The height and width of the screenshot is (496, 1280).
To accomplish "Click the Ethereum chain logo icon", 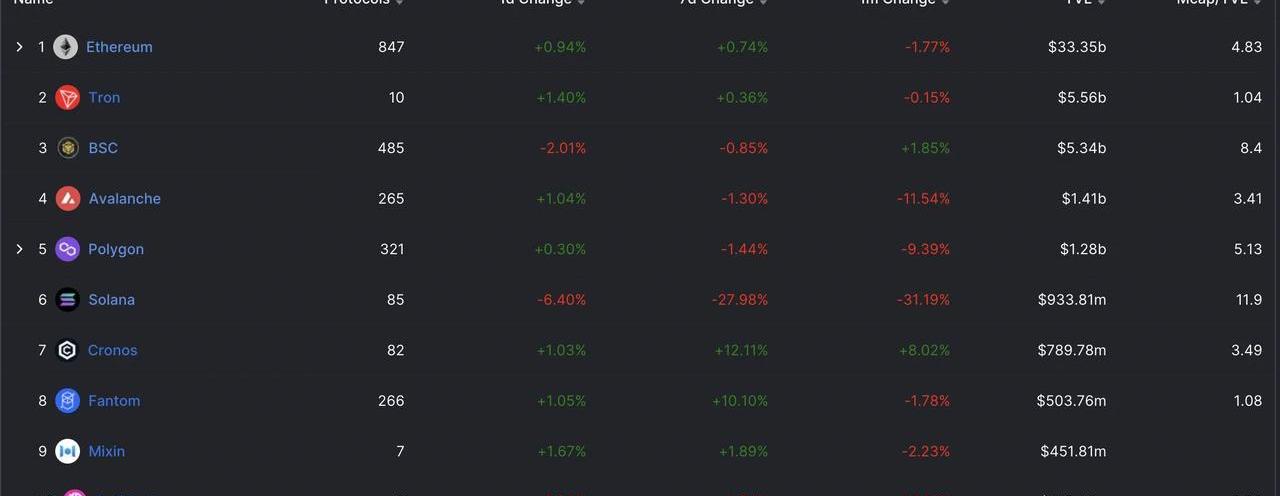I will point(66,47).
